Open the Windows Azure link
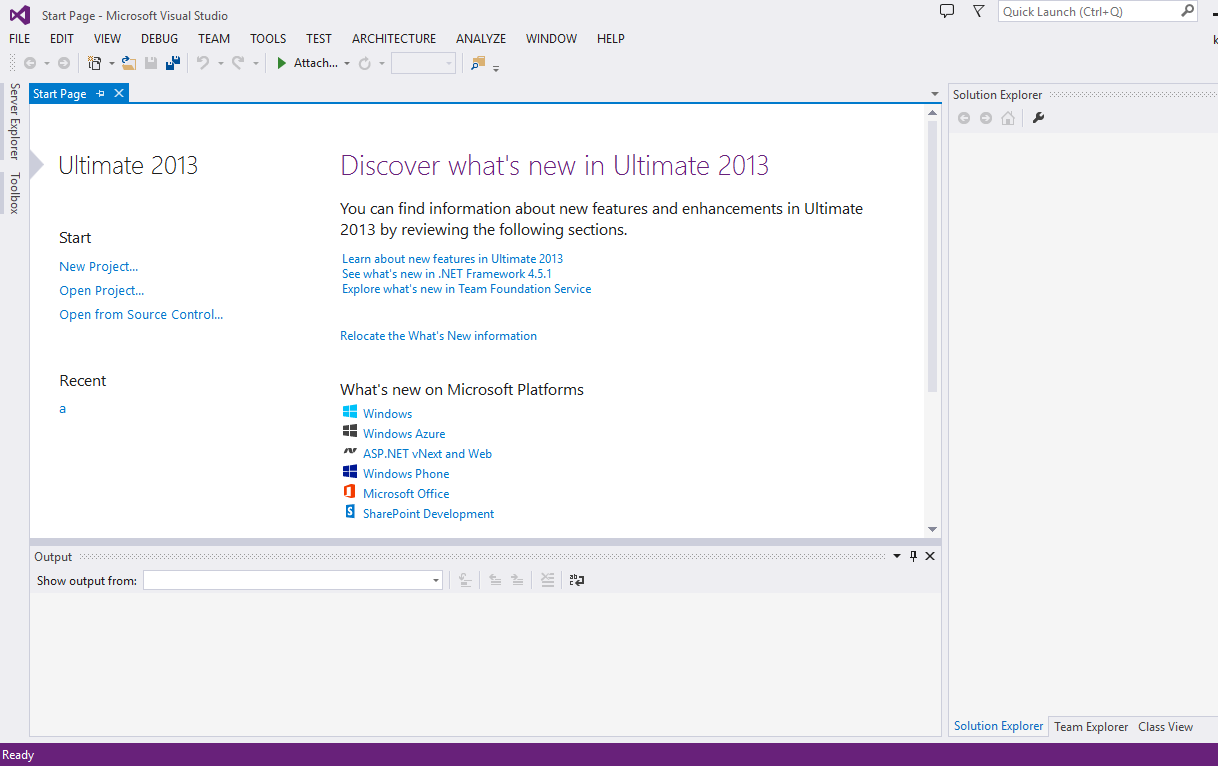The width and height of the screenshot is (1218, 766). click(404, 434)
